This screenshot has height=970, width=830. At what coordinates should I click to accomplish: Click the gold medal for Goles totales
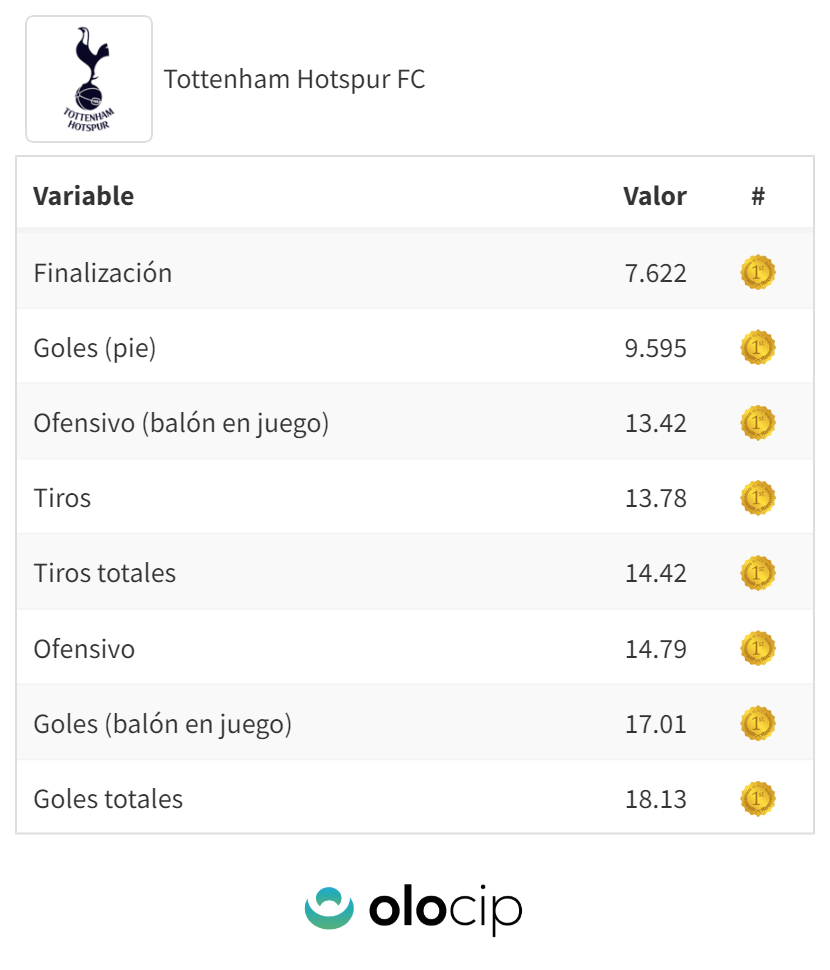click(758, 799)
